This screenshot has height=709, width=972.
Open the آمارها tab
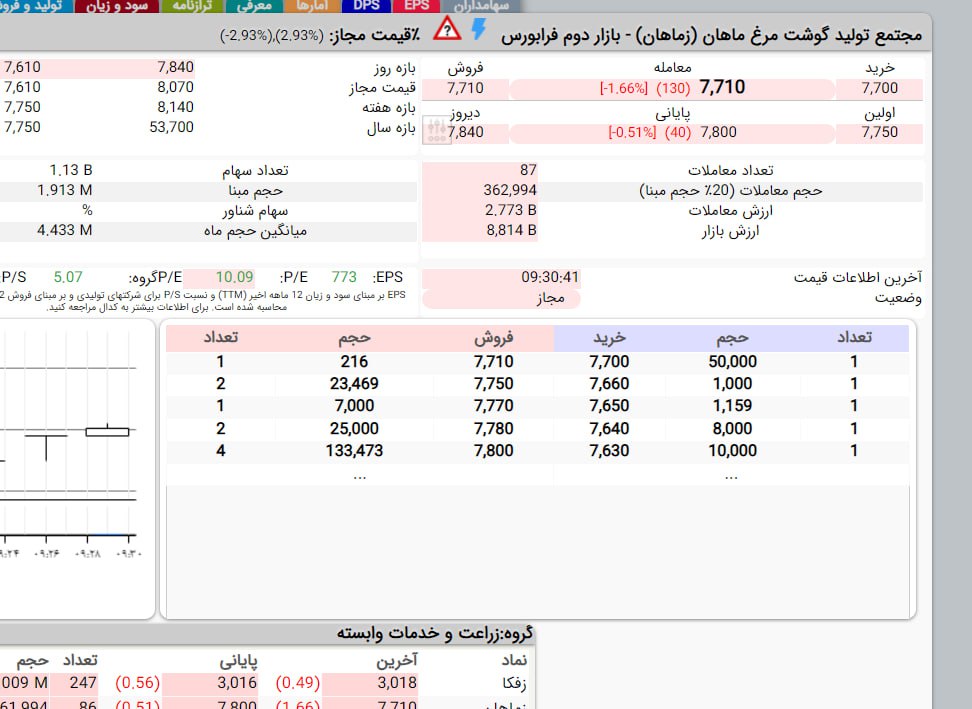312,6
